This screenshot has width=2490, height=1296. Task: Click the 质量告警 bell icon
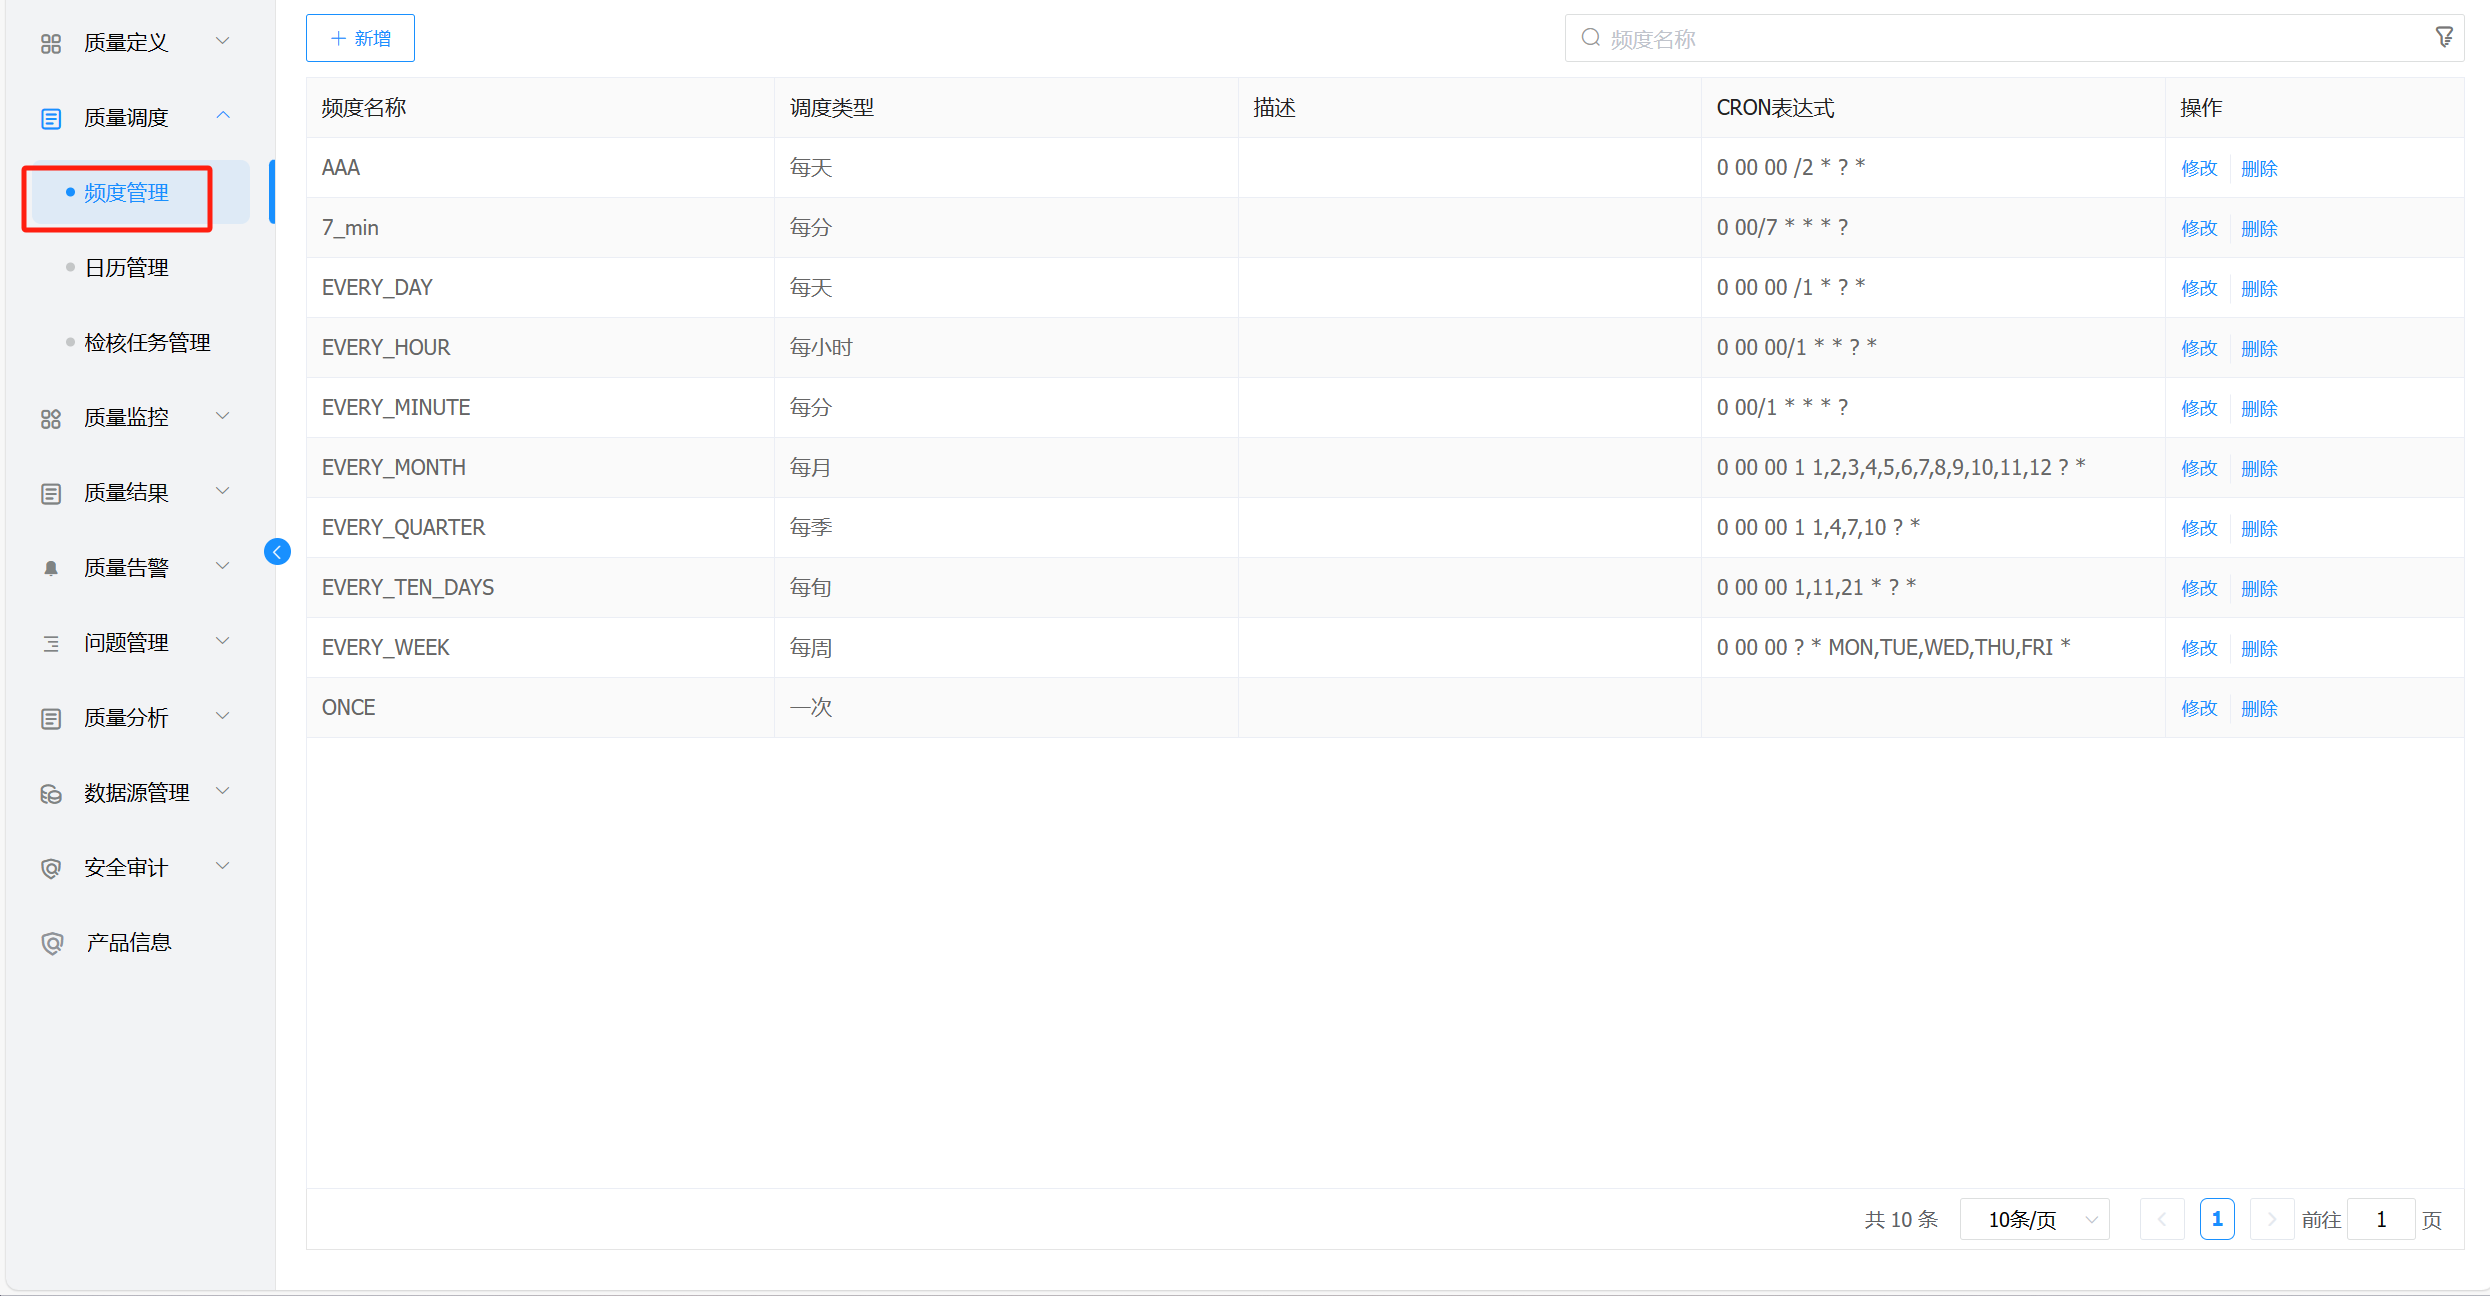coord(51,568)
